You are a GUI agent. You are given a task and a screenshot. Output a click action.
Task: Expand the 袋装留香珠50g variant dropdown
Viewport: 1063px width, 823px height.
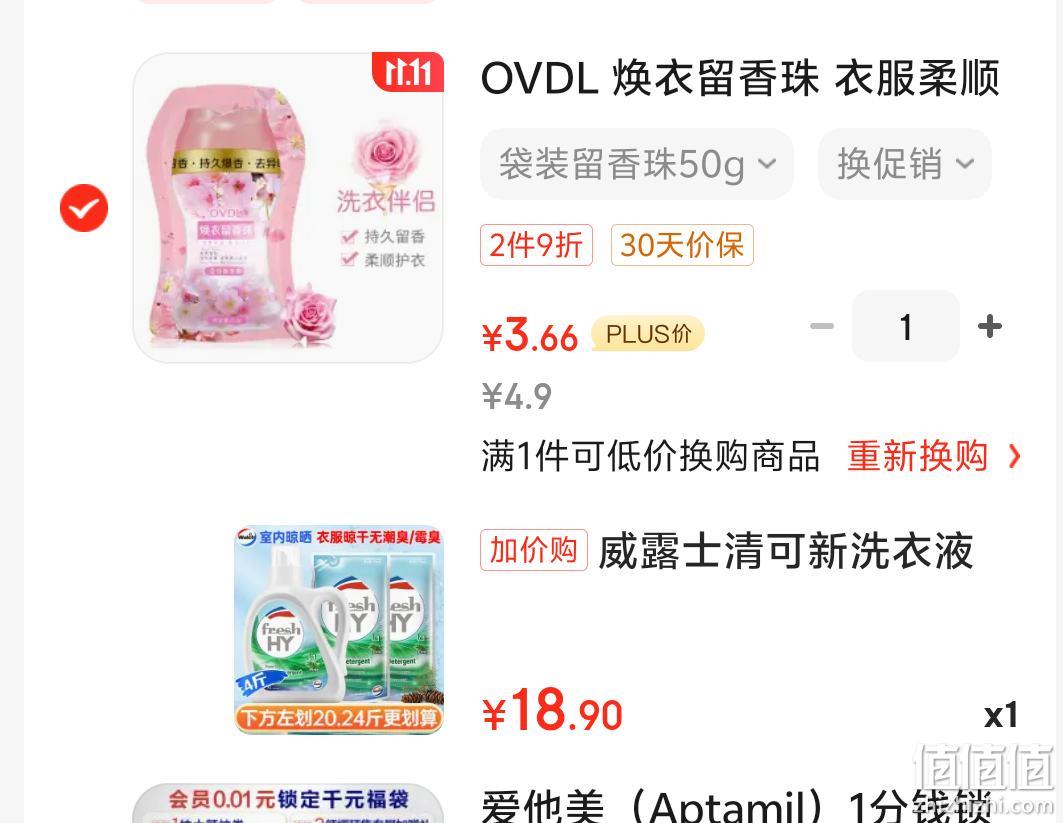tap(637, 164)
